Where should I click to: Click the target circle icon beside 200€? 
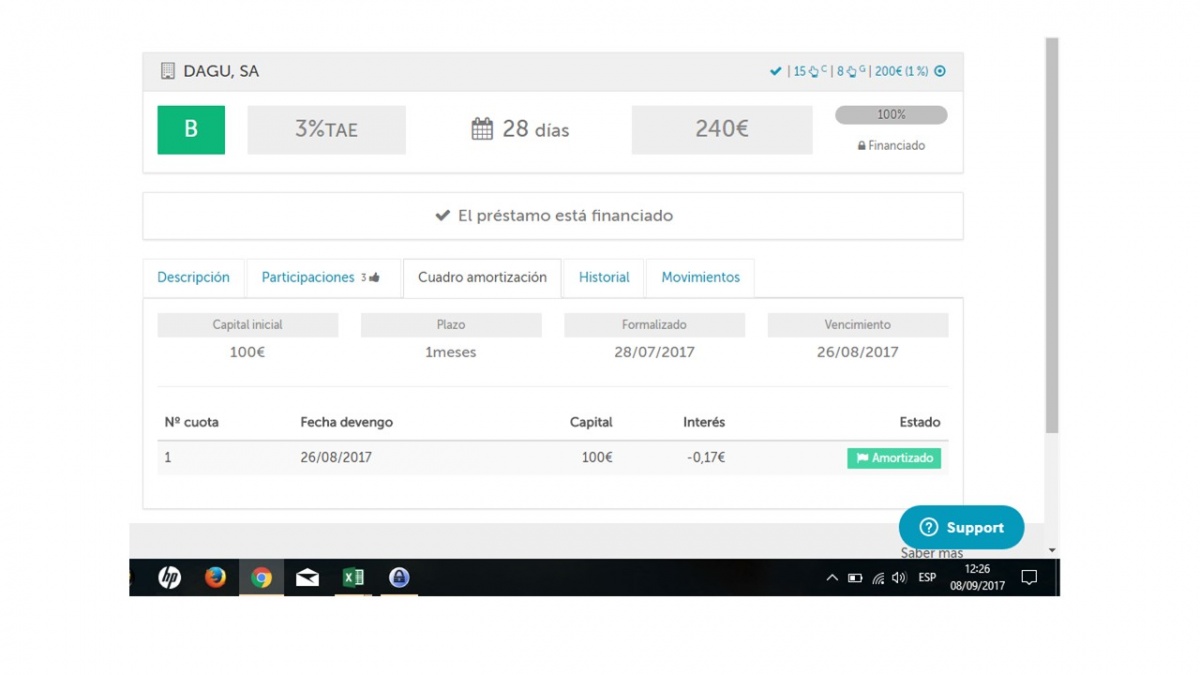coord(939,71)
